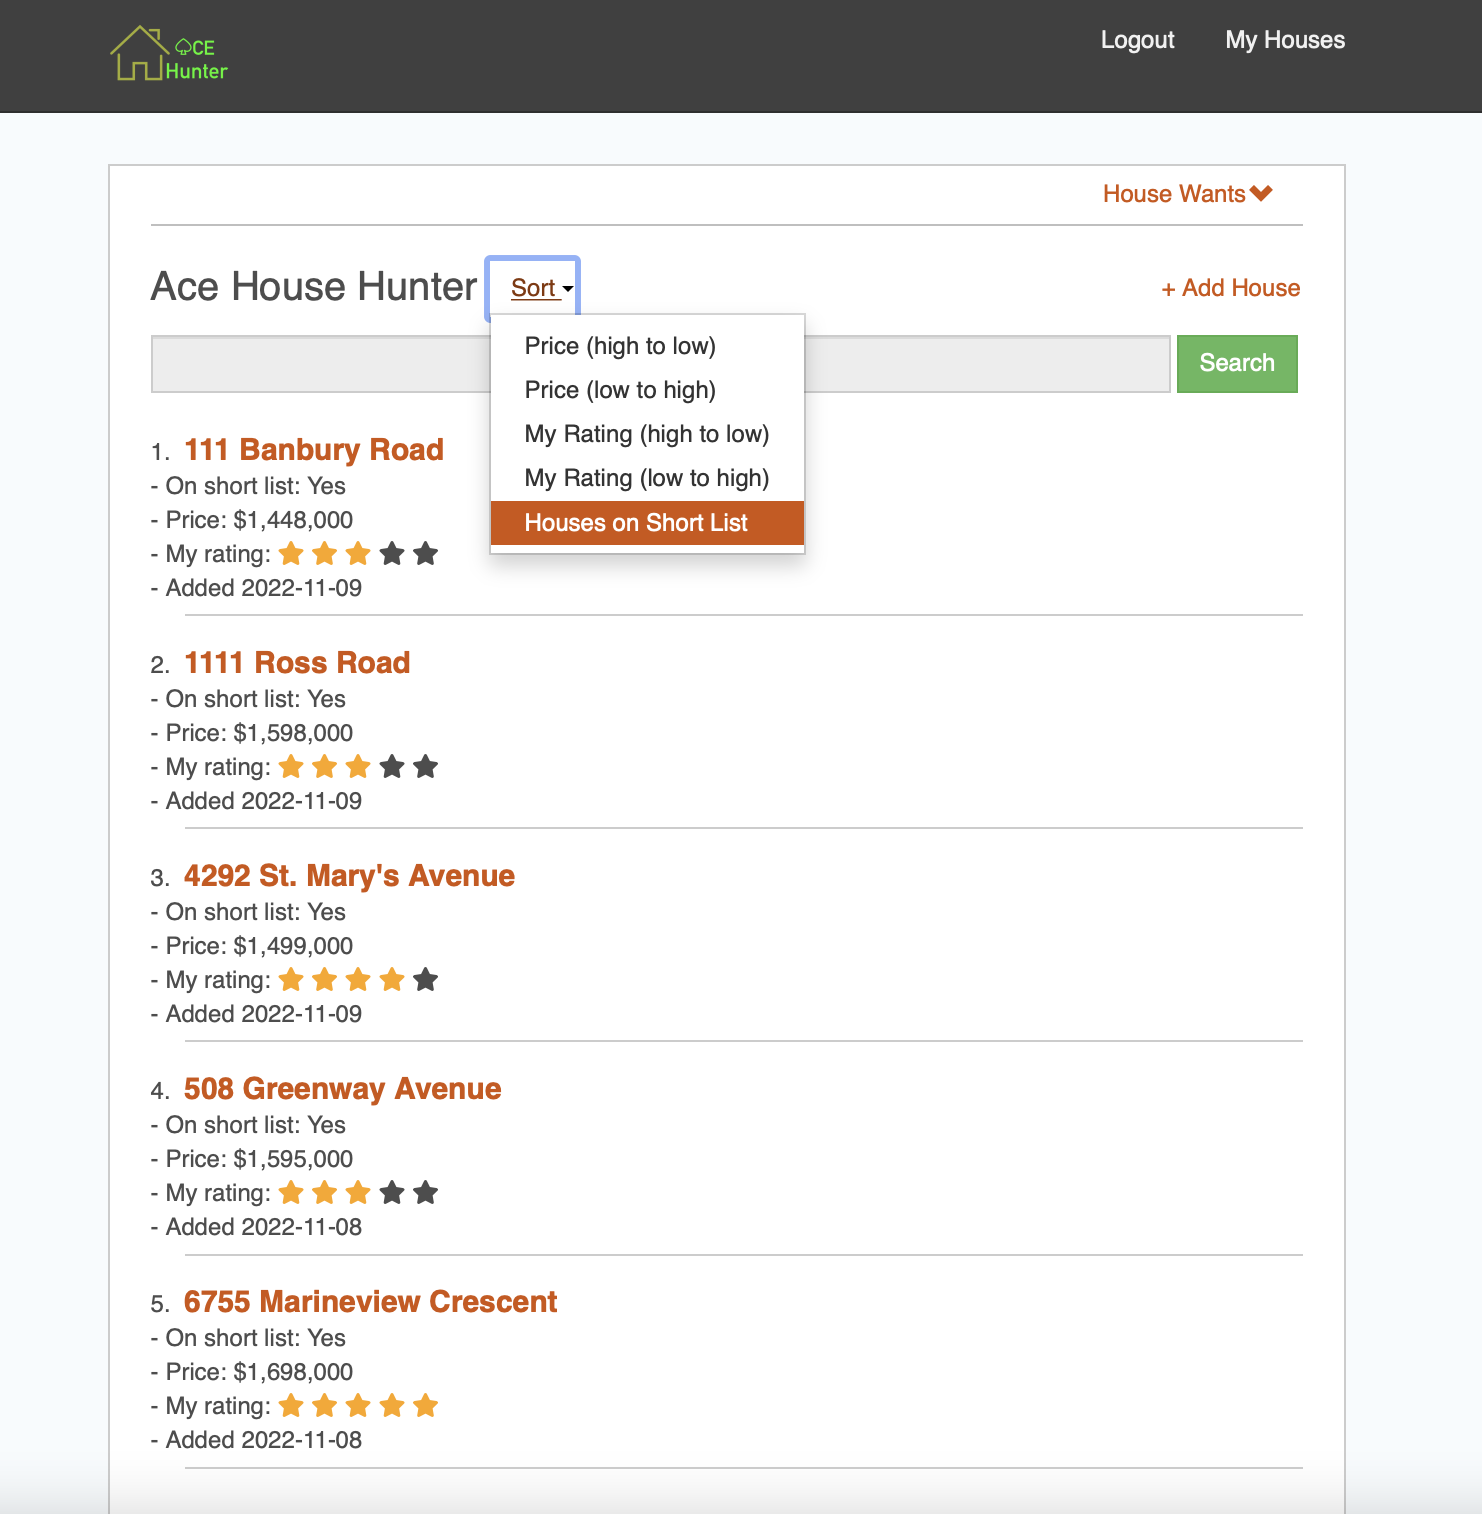Focus the house search input field

point(320,364)
